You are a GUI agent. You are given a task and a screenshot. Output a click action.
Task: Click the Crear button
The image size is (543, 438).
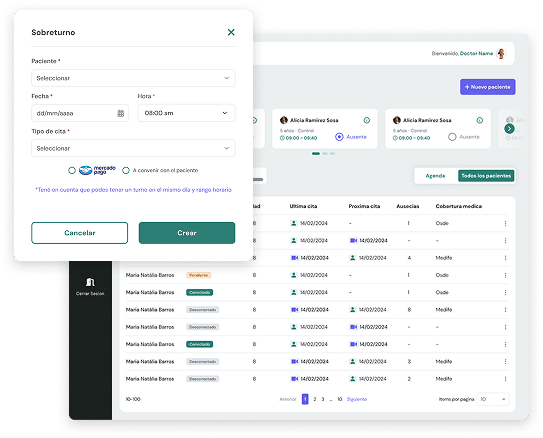(187, 233)
